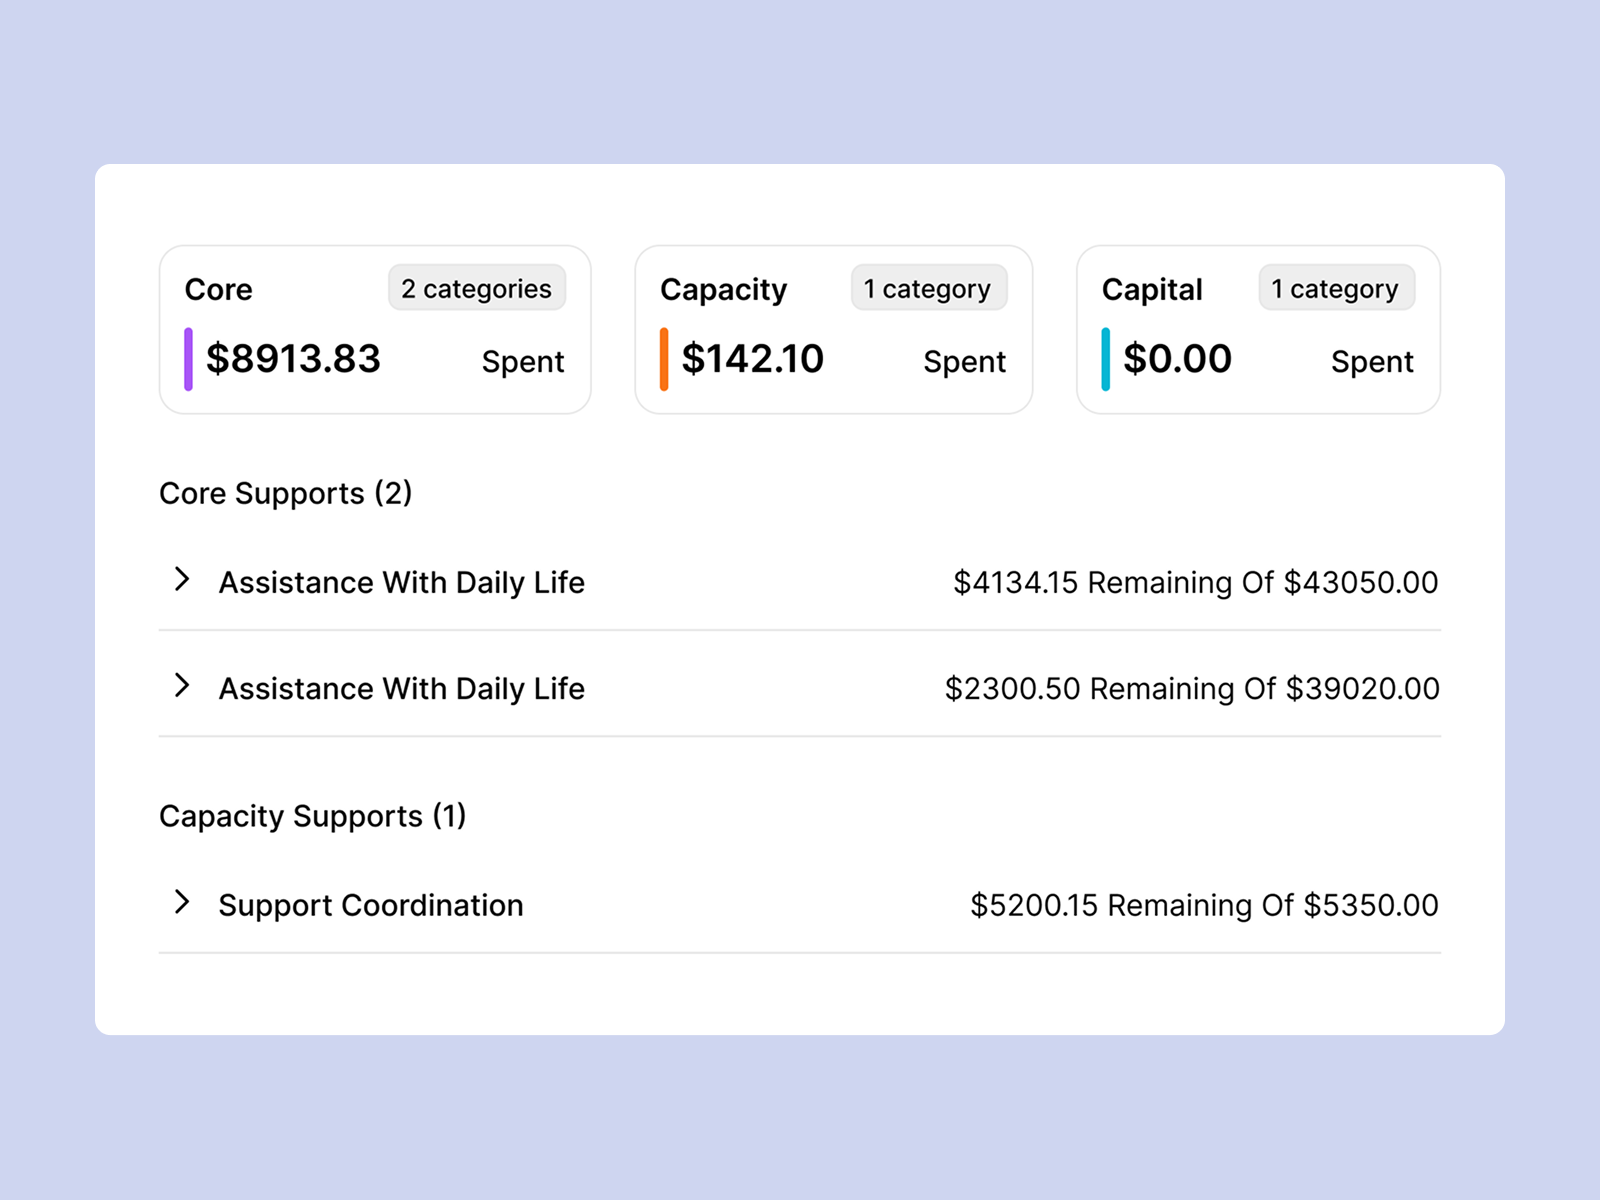
Task: Click the Capacity Supports (1) heading
Action: [312, 817]
